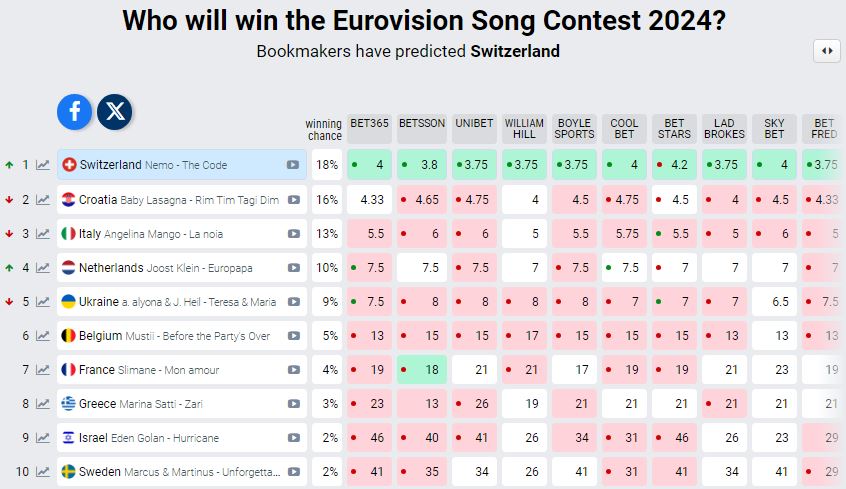Open odds history chart for Ukraine

(43, 302)
